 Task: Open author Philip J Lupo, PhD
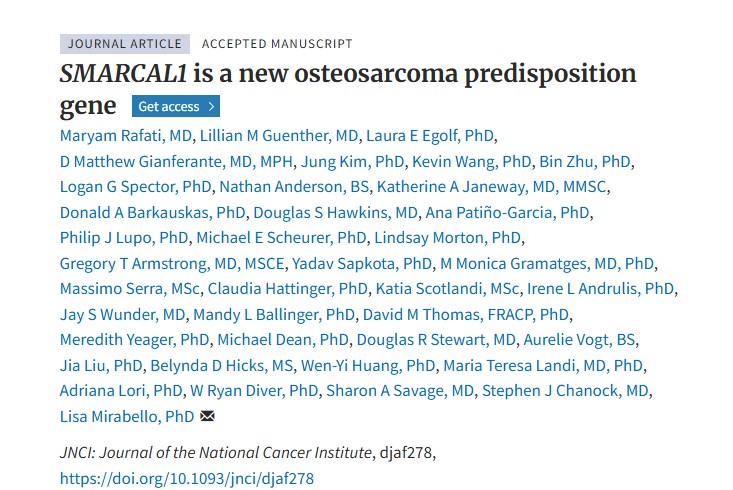pos(124,238)
